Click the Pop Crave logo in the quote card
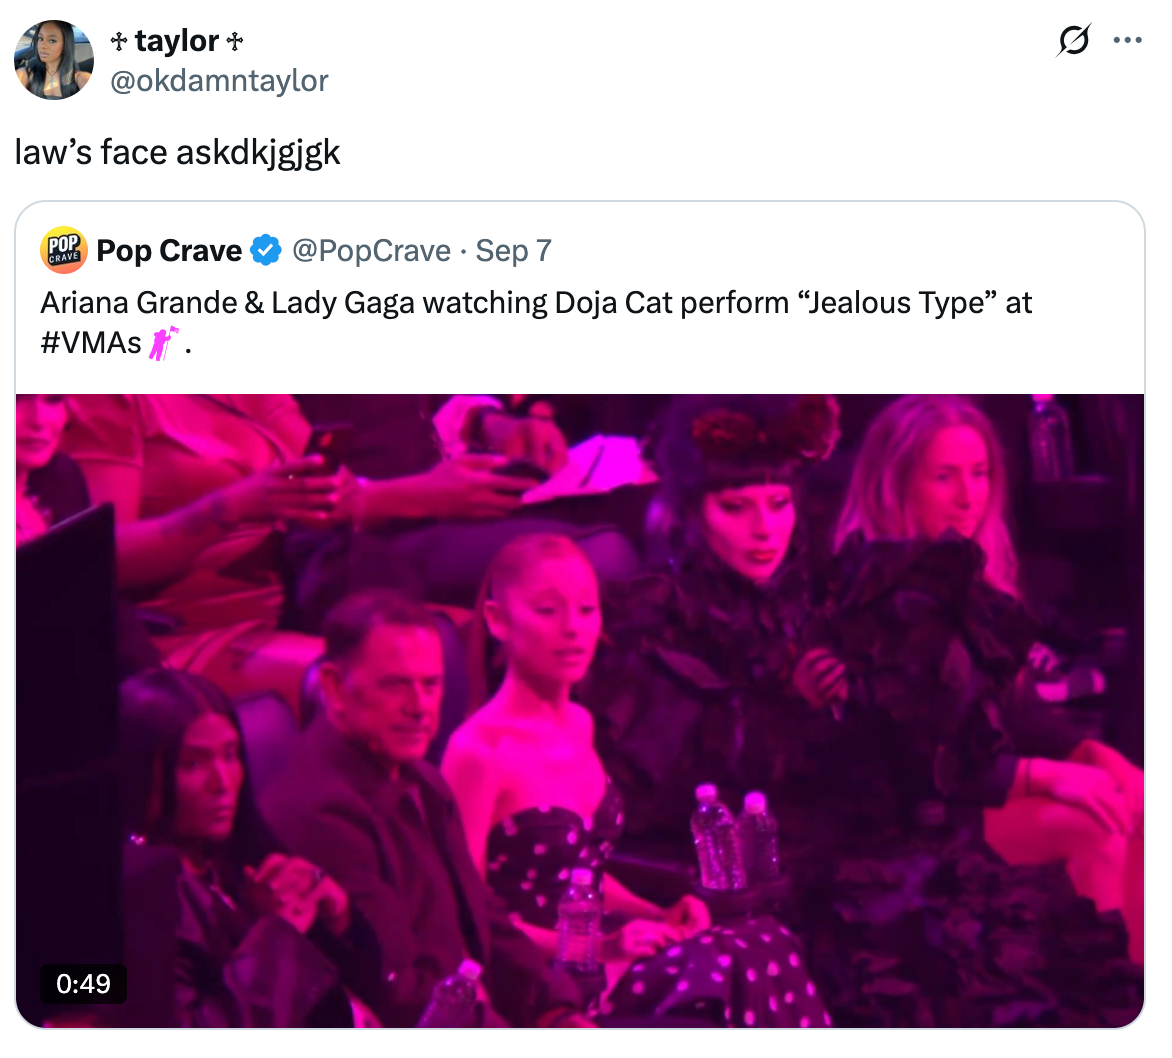The height and width of the screenshot is (1058, 1172). (x=62, y=250)
